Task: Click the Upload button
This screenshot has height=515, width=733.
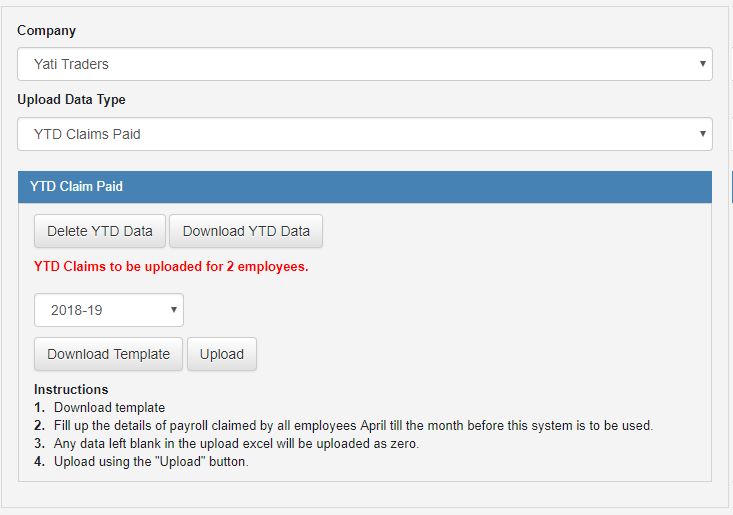Action: tap(222, 354)
